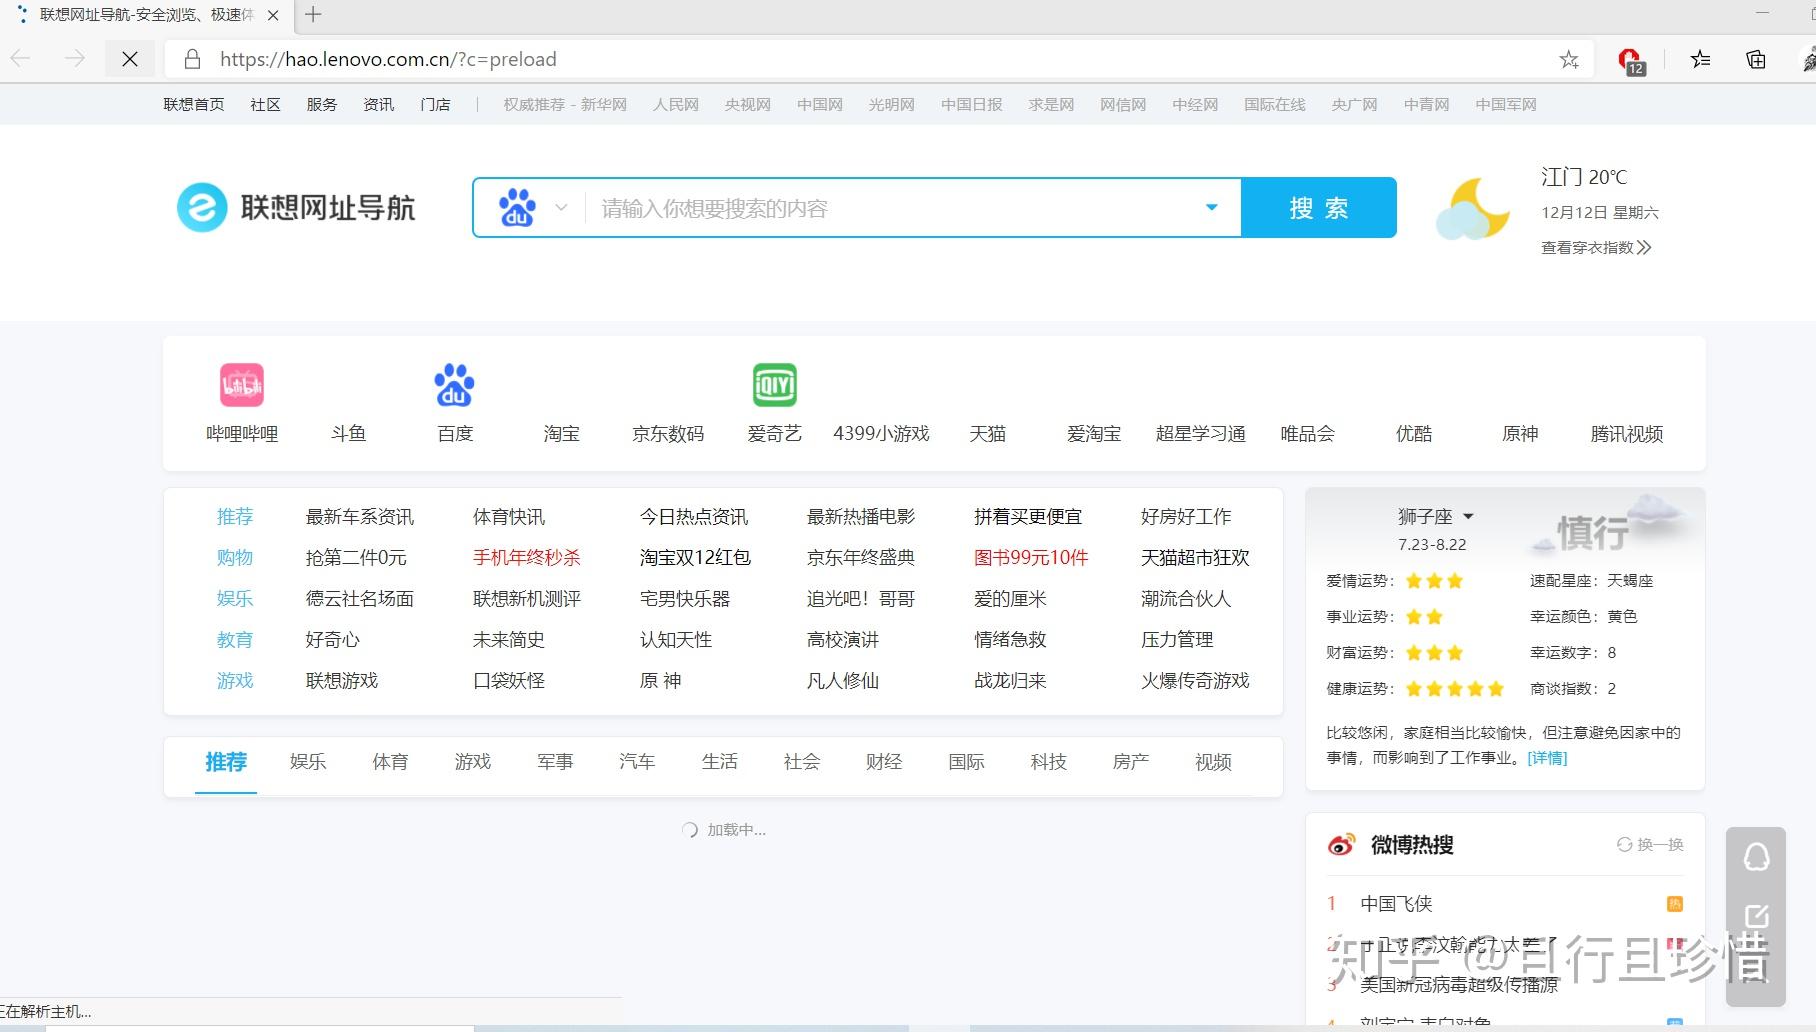Stop loading with browser X button
1816x1032 pixels.
coord(130,59)
